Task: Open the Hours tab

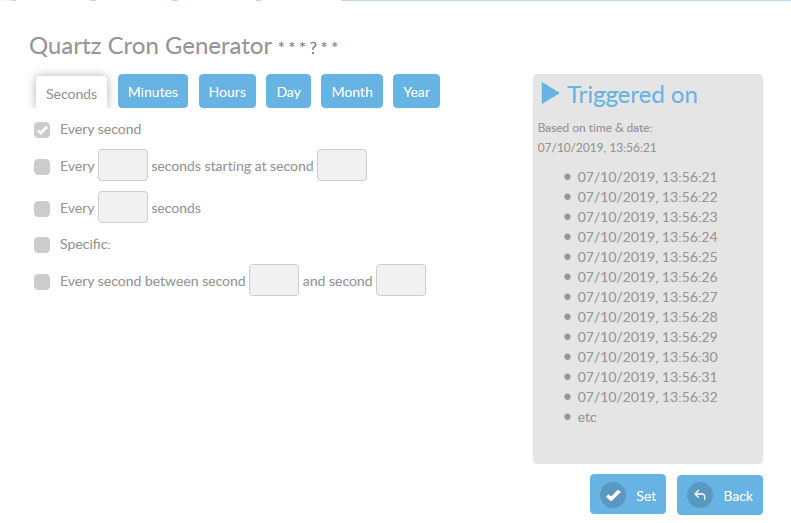Action: point(227,92)
